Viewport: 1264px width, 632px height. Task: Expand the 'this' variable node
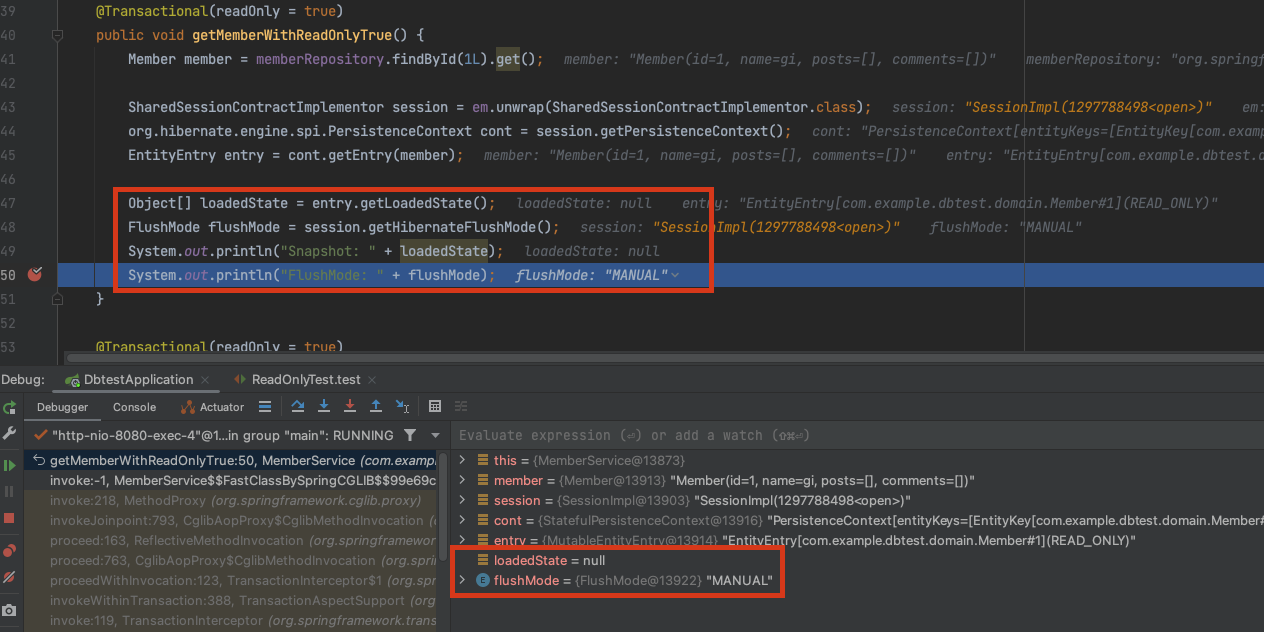[x=462, y=460]
